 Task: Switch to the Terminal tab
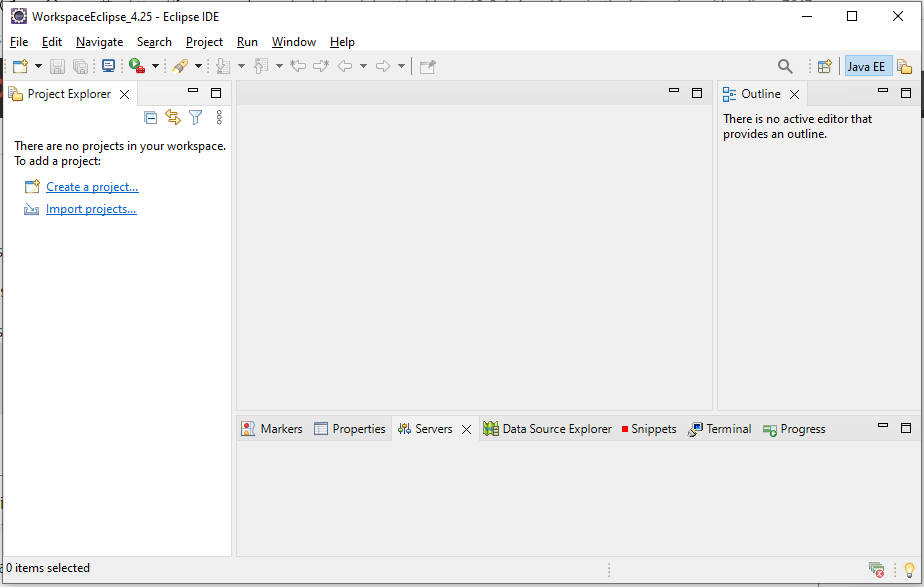(x=720, y=429)
